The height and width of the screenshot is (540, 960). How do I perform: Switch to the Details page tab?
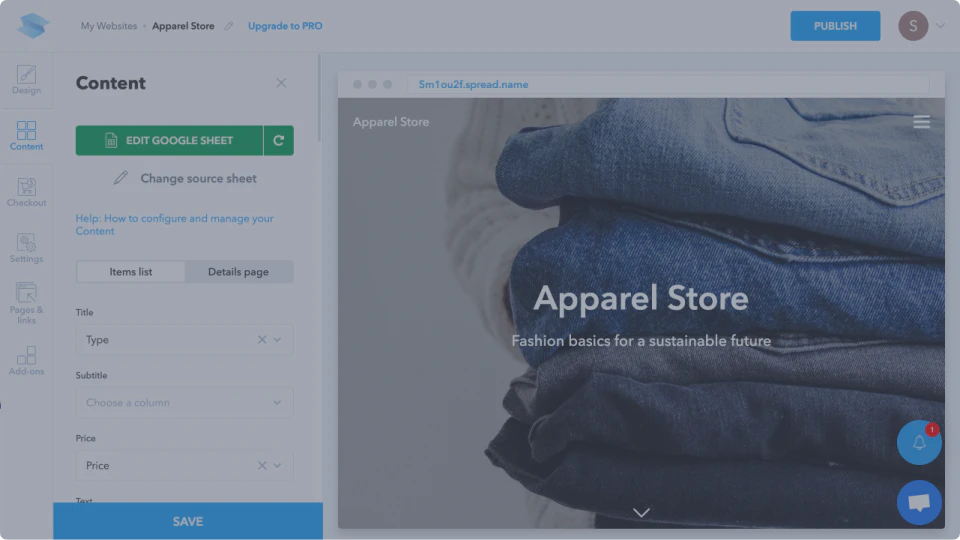click(238, 272)
